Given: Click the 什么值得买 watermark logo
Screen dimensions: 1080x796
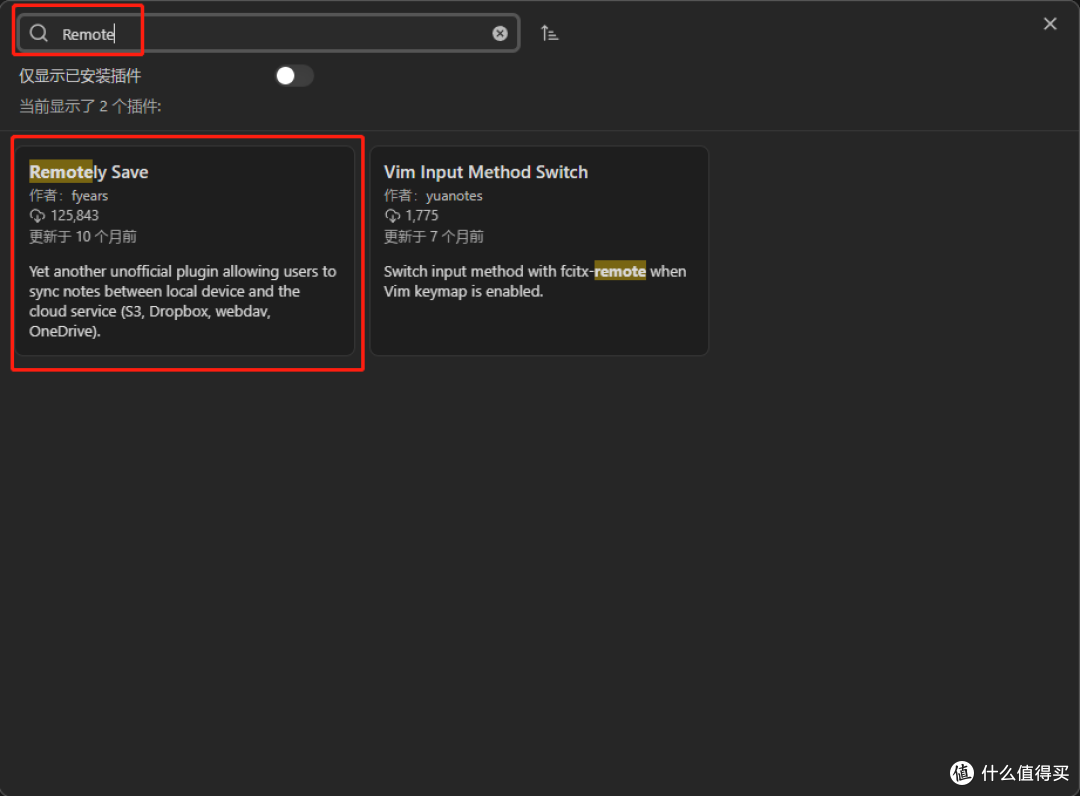Looking at the screenshot, I should pyautogui.click(x=962, y=772).
